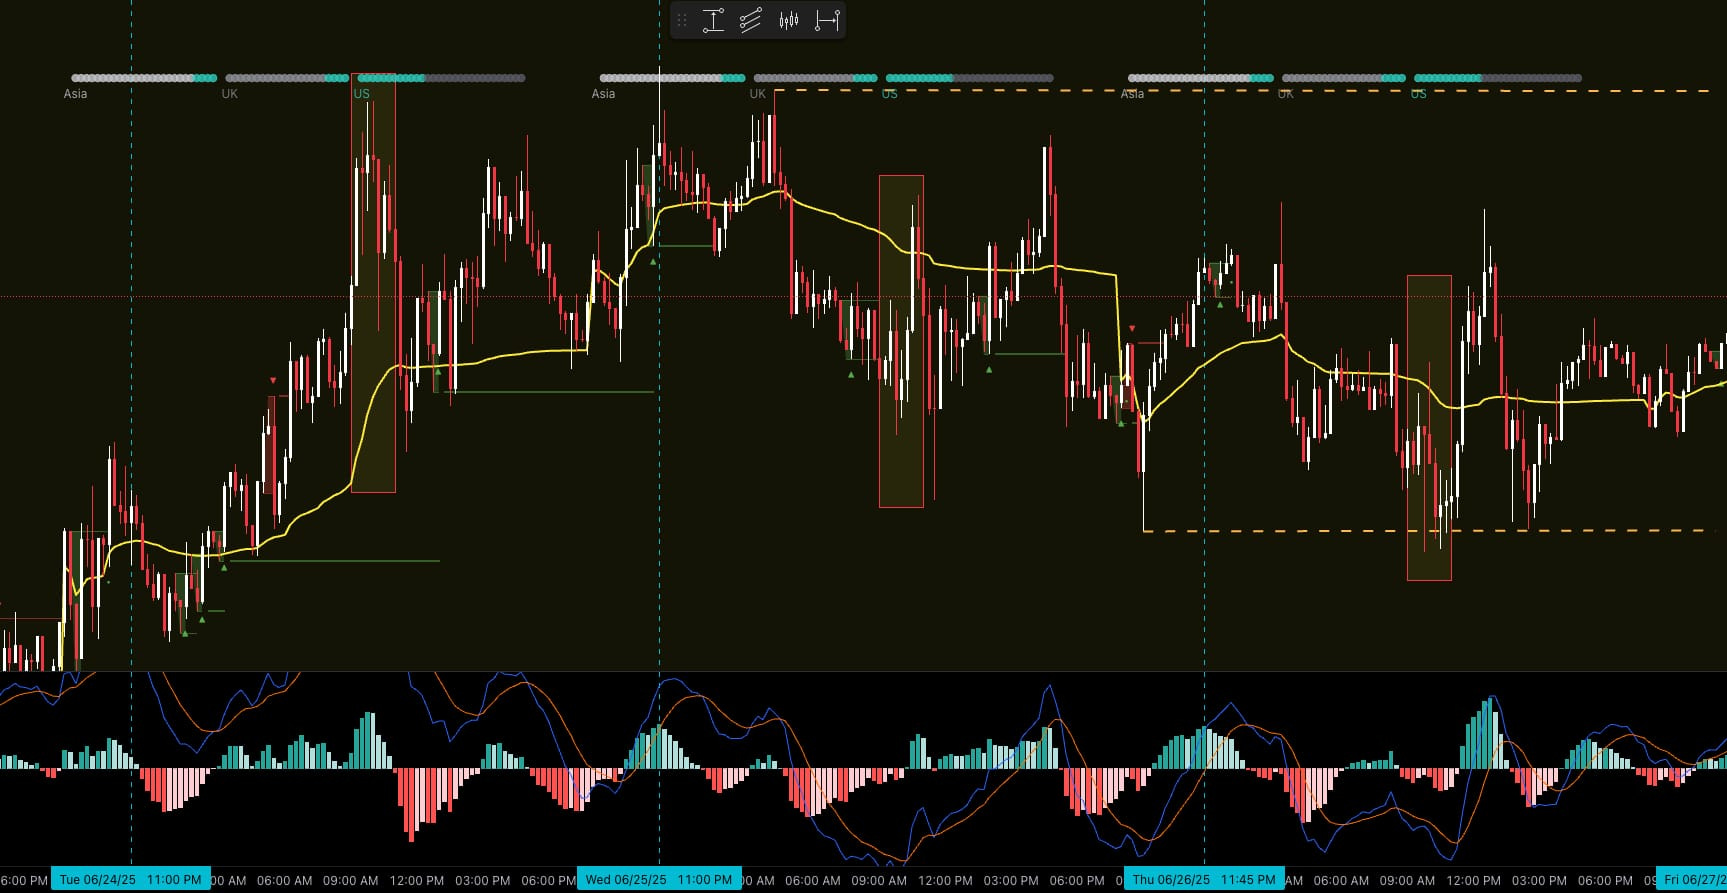Click the Tue 06/24/25 11:00 PM date marker
Image resolution: width=1727 pixels, height=893 pixels.
(x=131, y=880)
